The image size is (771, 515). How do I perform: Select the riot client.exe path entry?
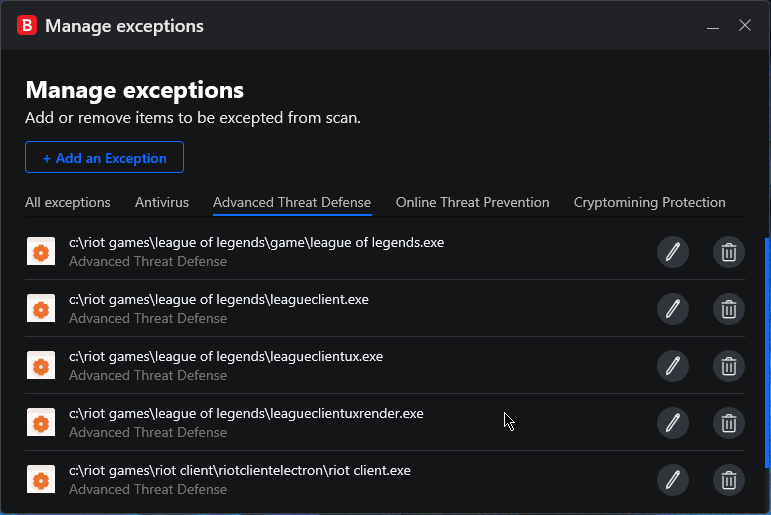click(239, 471)
